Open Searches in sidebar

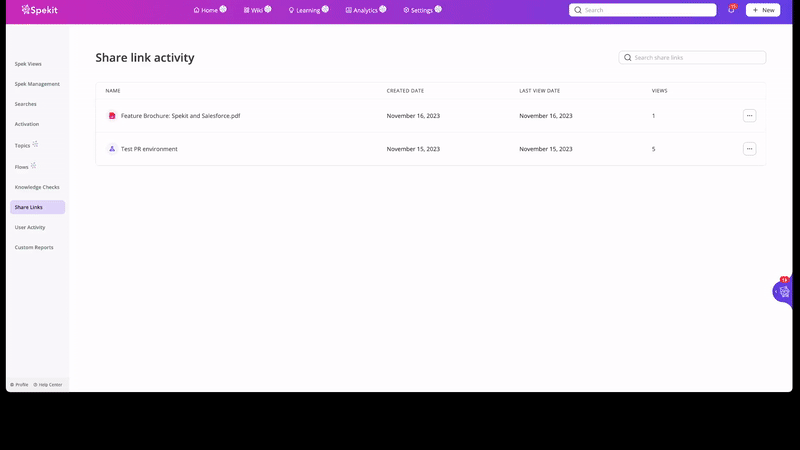pos(26,104)
